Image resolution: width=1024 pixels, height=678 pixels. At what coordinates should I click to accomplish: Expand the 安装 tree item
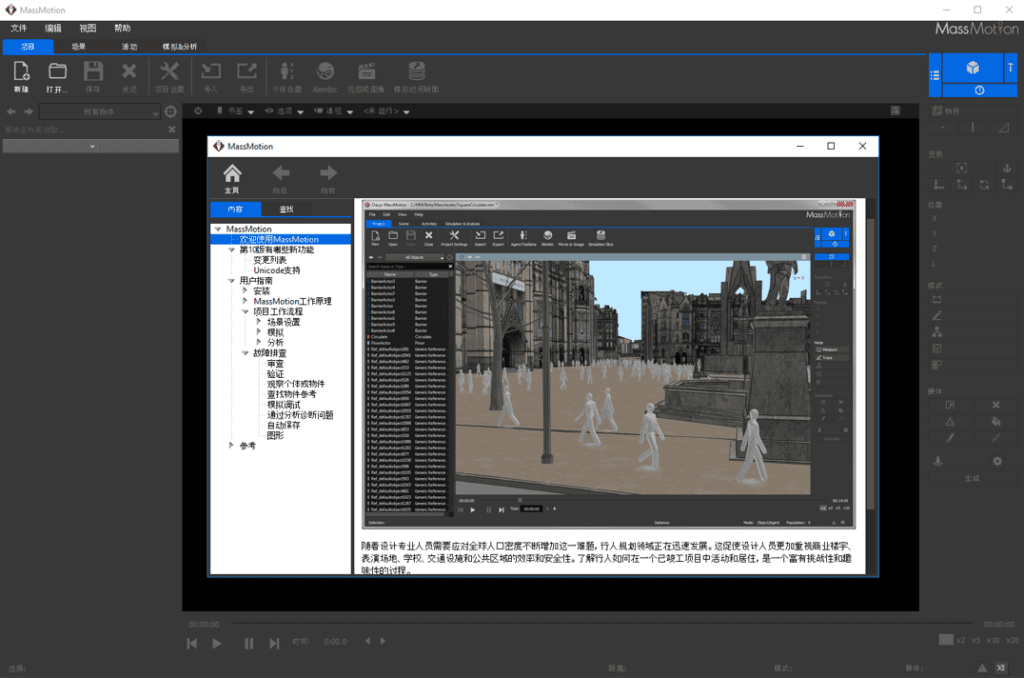245,291
